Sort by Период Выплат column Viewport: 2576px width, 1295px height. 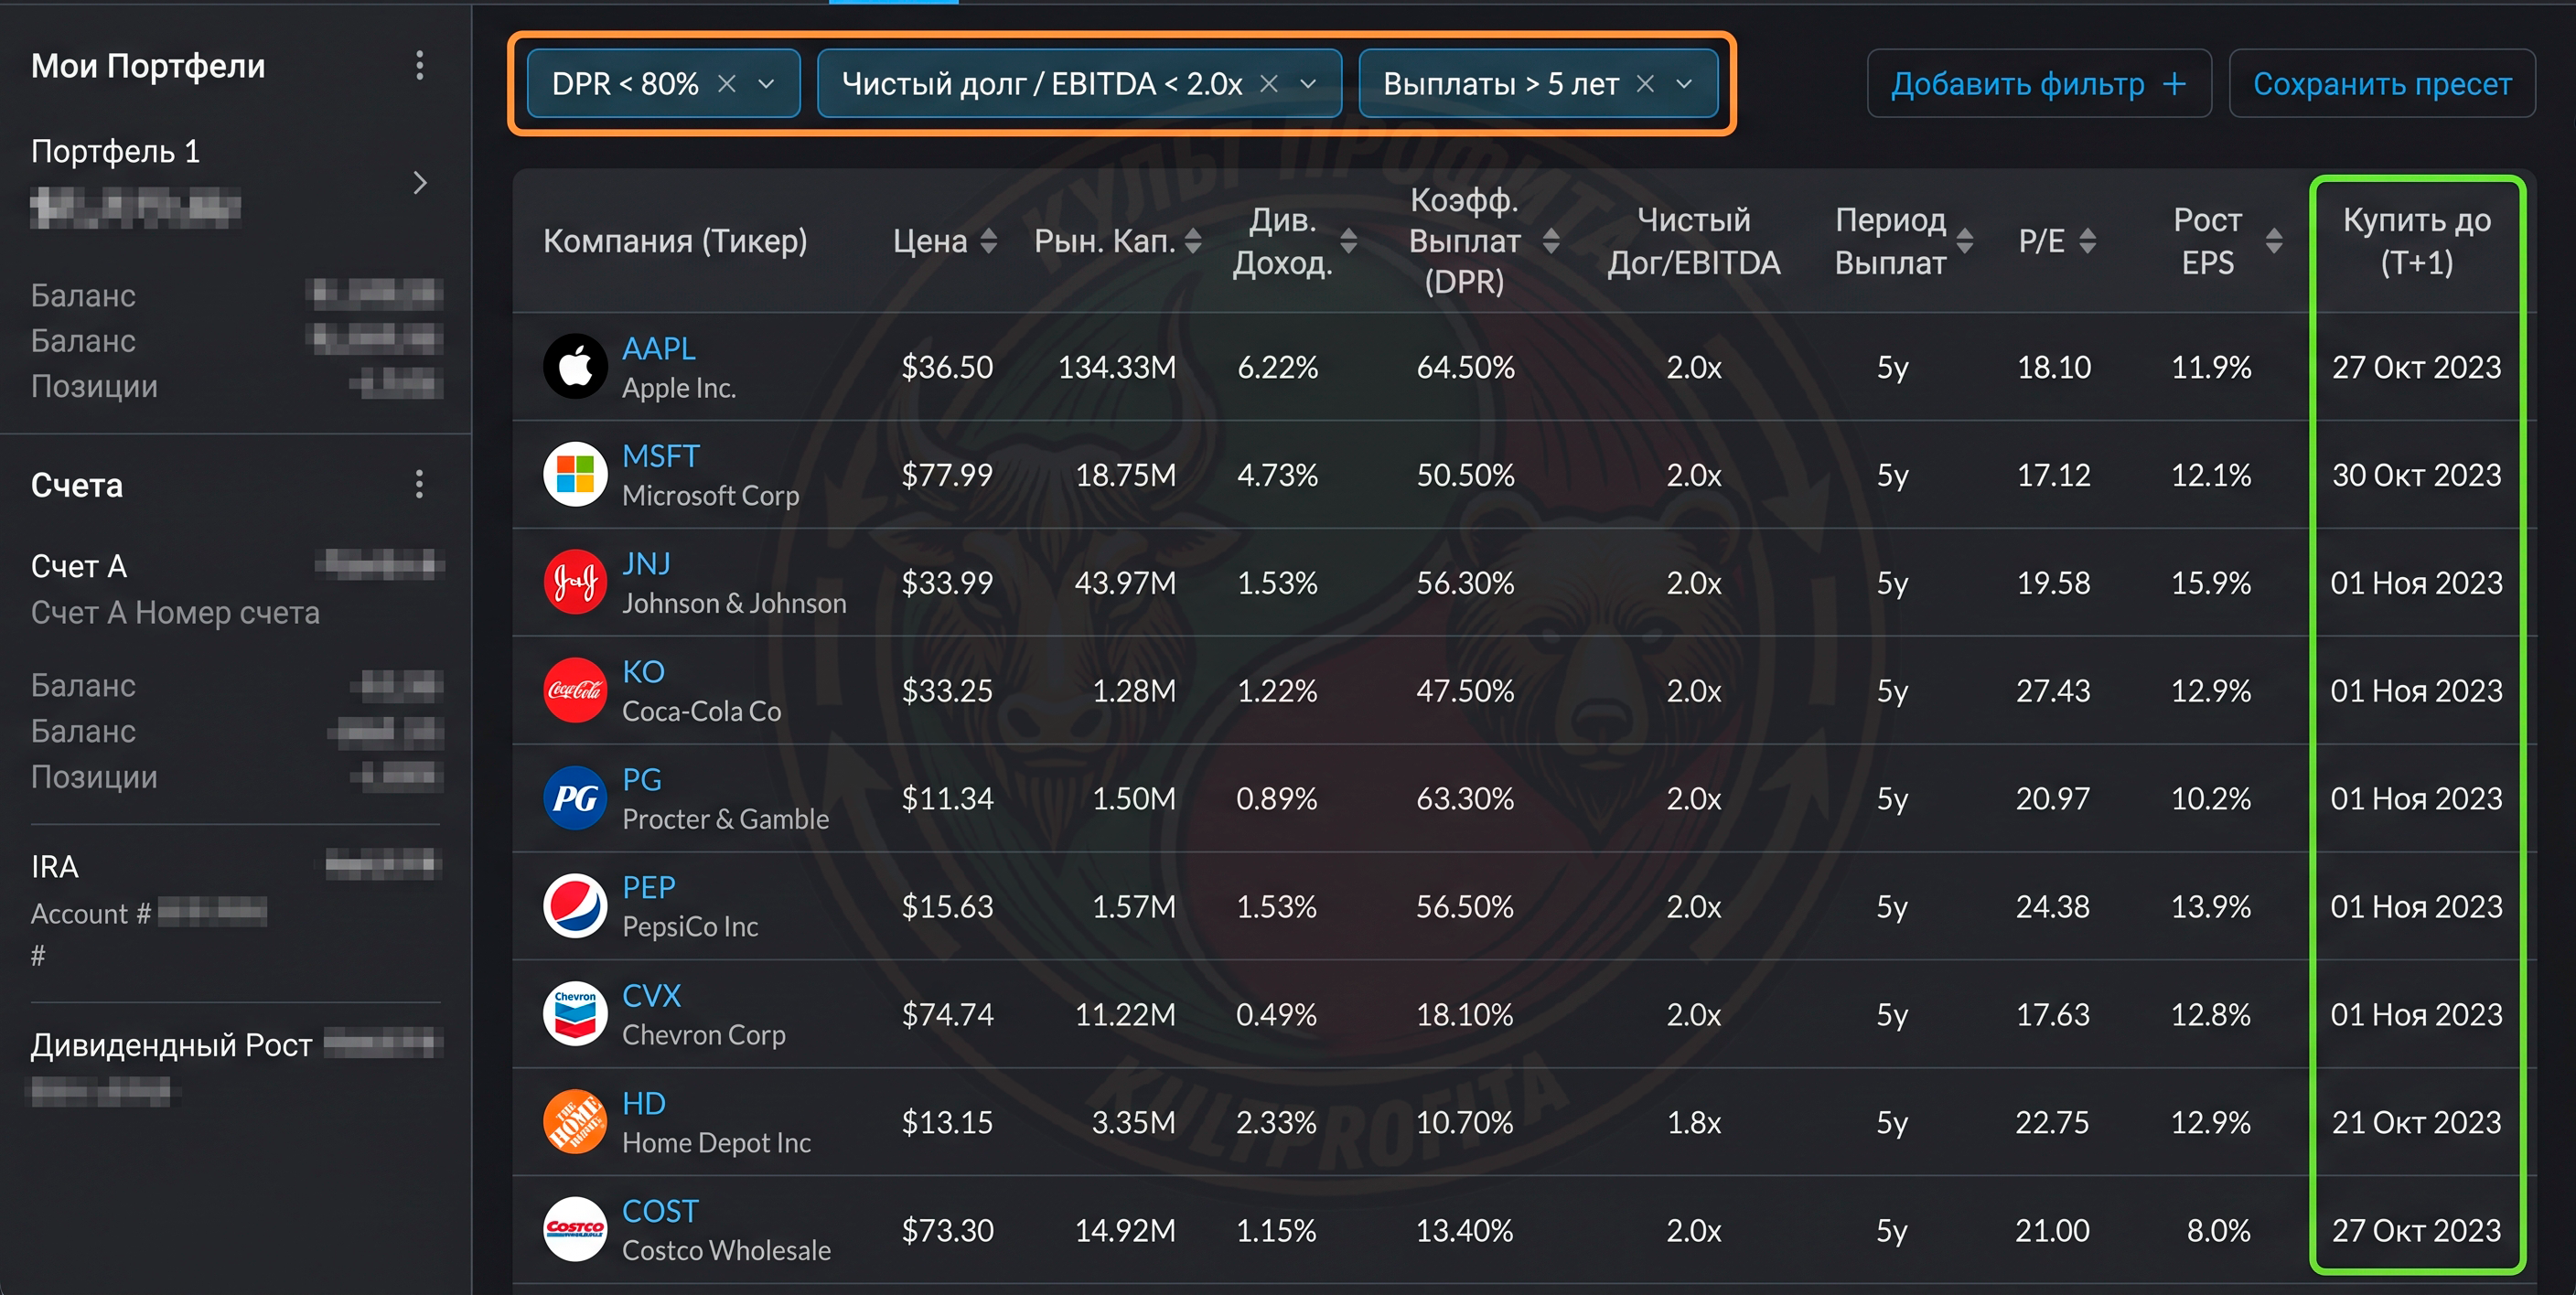[x=1964, y=241]
